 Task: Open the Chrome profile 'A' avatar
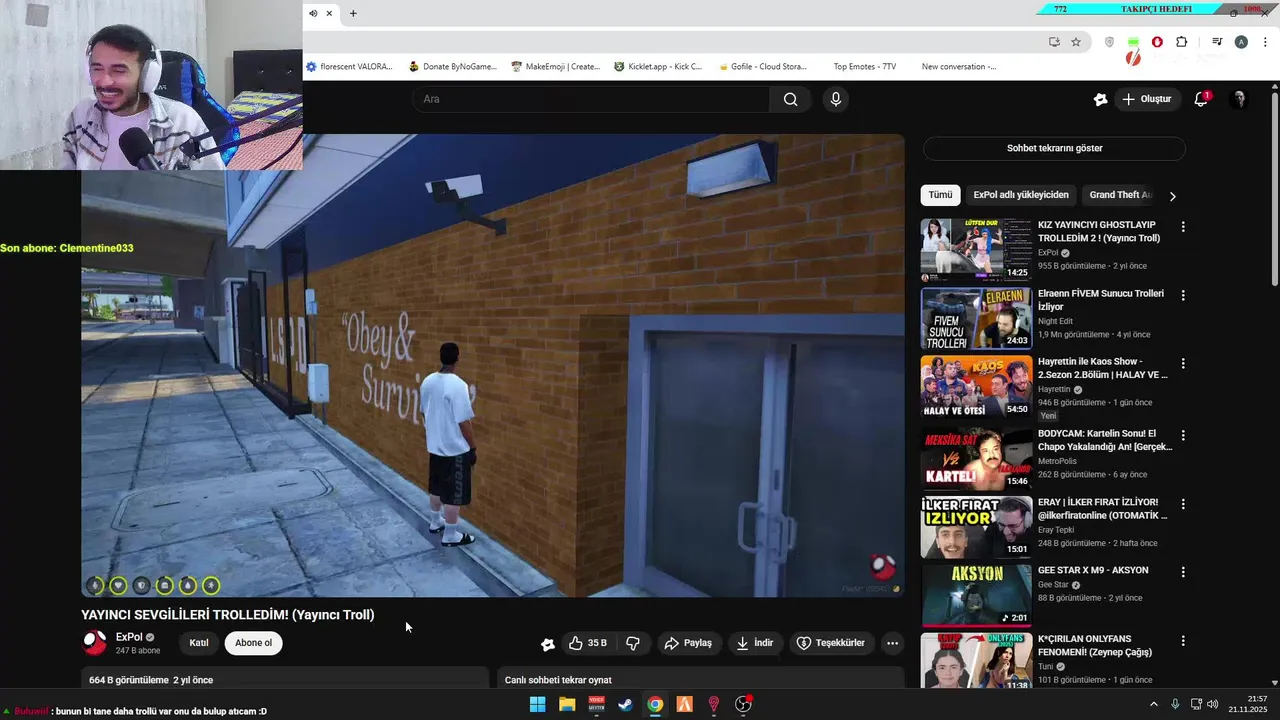[x=1241, y=42]
